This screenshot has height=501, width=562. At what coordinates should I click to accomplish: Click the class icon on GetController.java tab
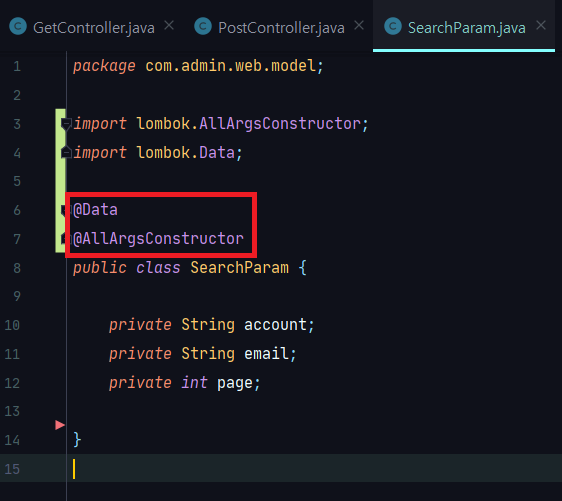tap(18, 27)
